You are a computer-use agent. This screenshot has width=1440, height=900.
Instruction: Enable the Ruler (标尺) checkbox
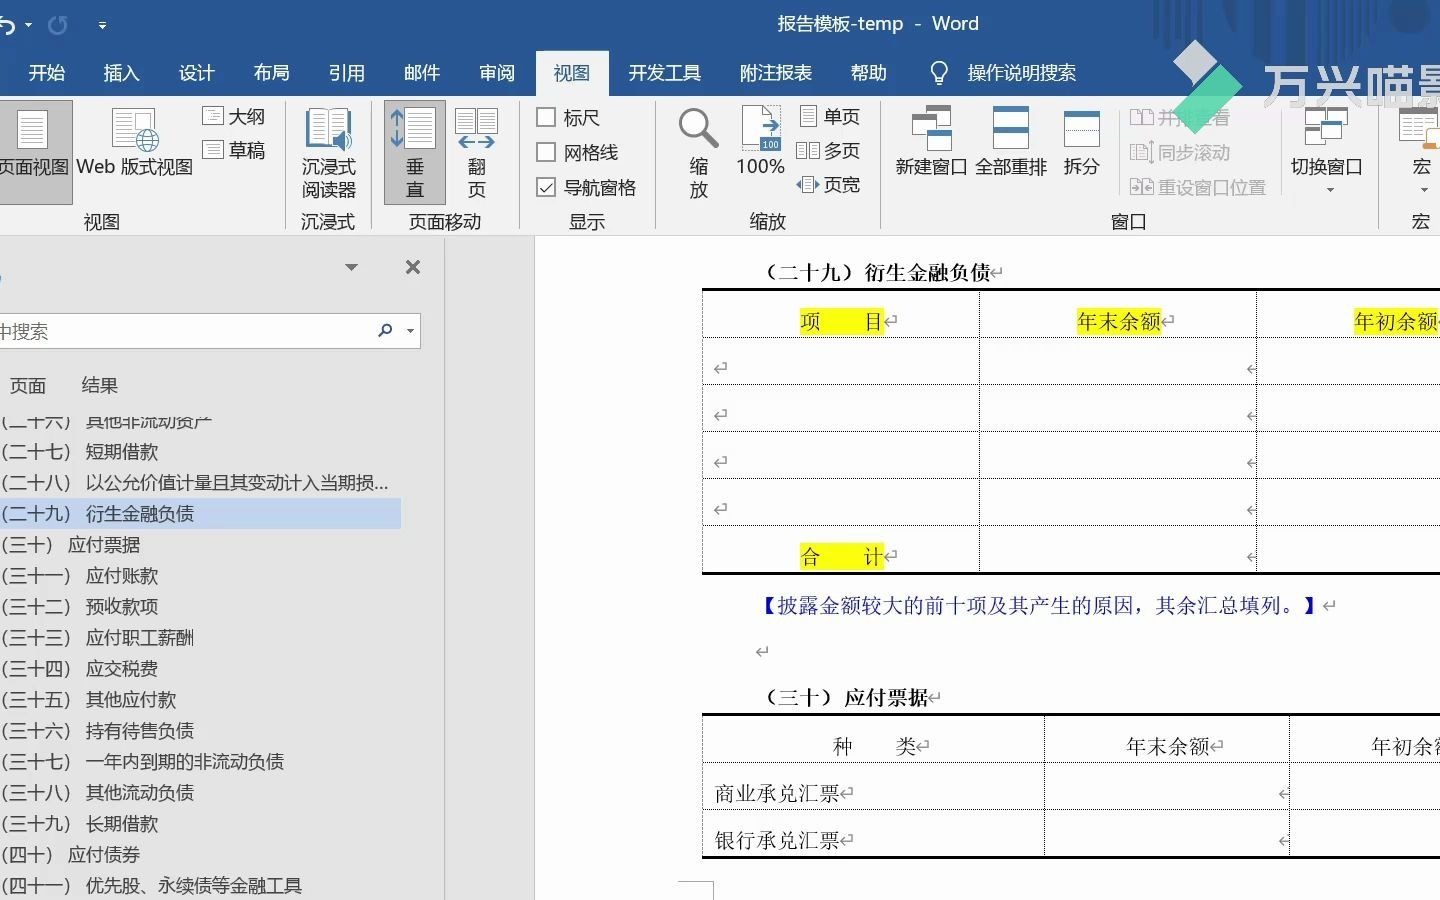[x=546, y=118]
